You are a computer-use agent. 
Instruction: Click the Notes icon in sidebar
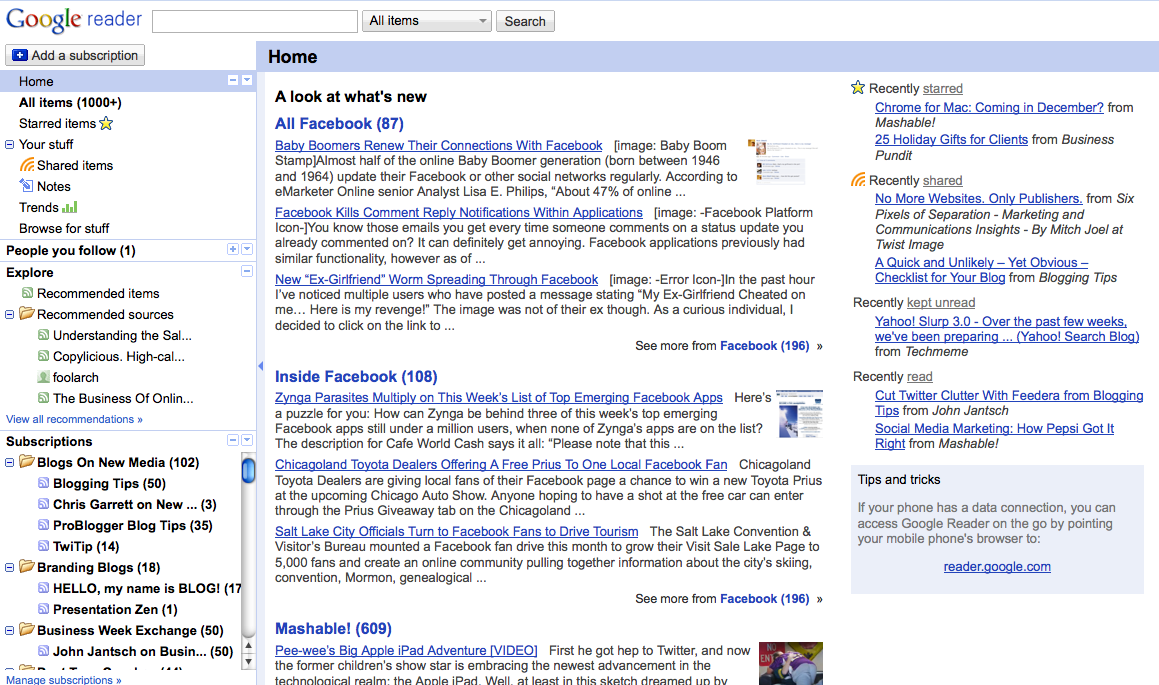28,186
